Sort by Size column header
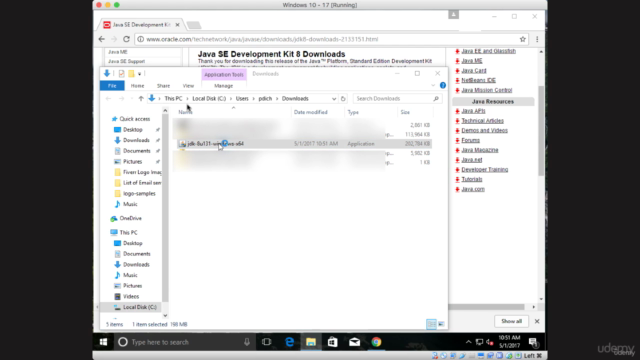640x360 pixels. tap(405, 112)
